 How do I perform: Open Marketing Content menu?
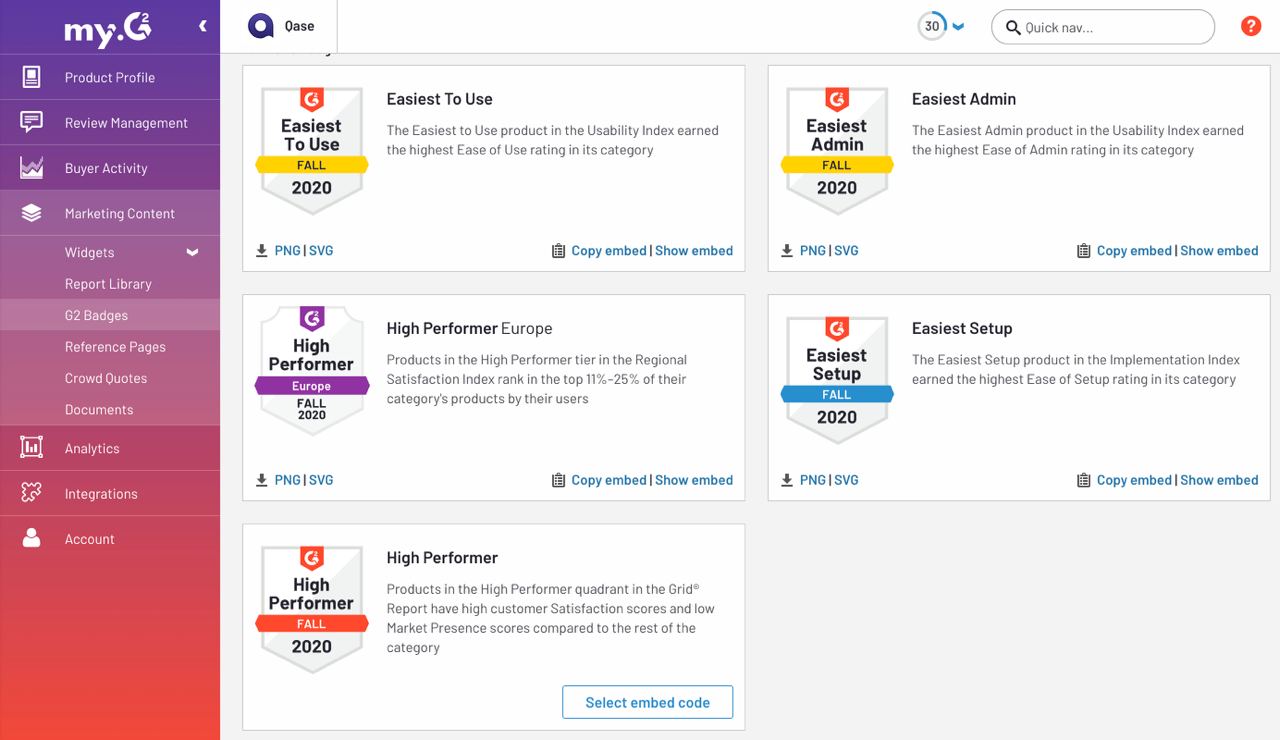110,213
